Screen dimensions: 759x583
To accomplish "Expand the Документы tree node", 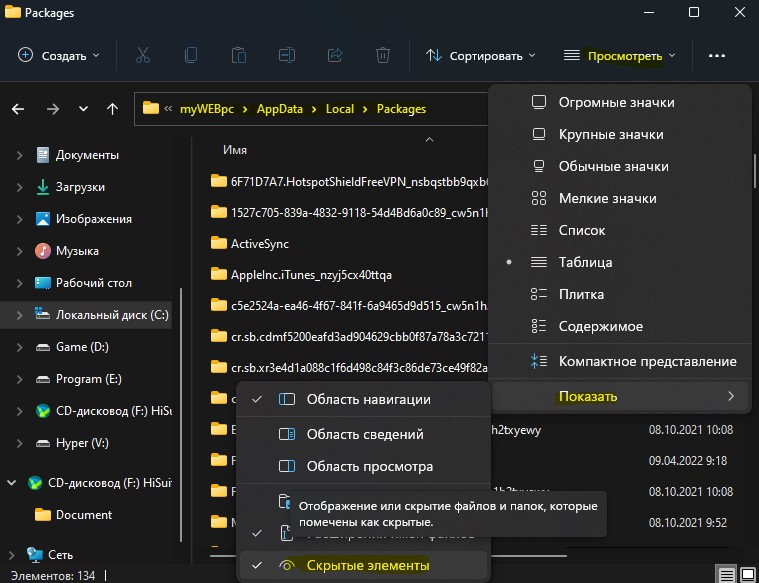I will click(x=19, y=155).
